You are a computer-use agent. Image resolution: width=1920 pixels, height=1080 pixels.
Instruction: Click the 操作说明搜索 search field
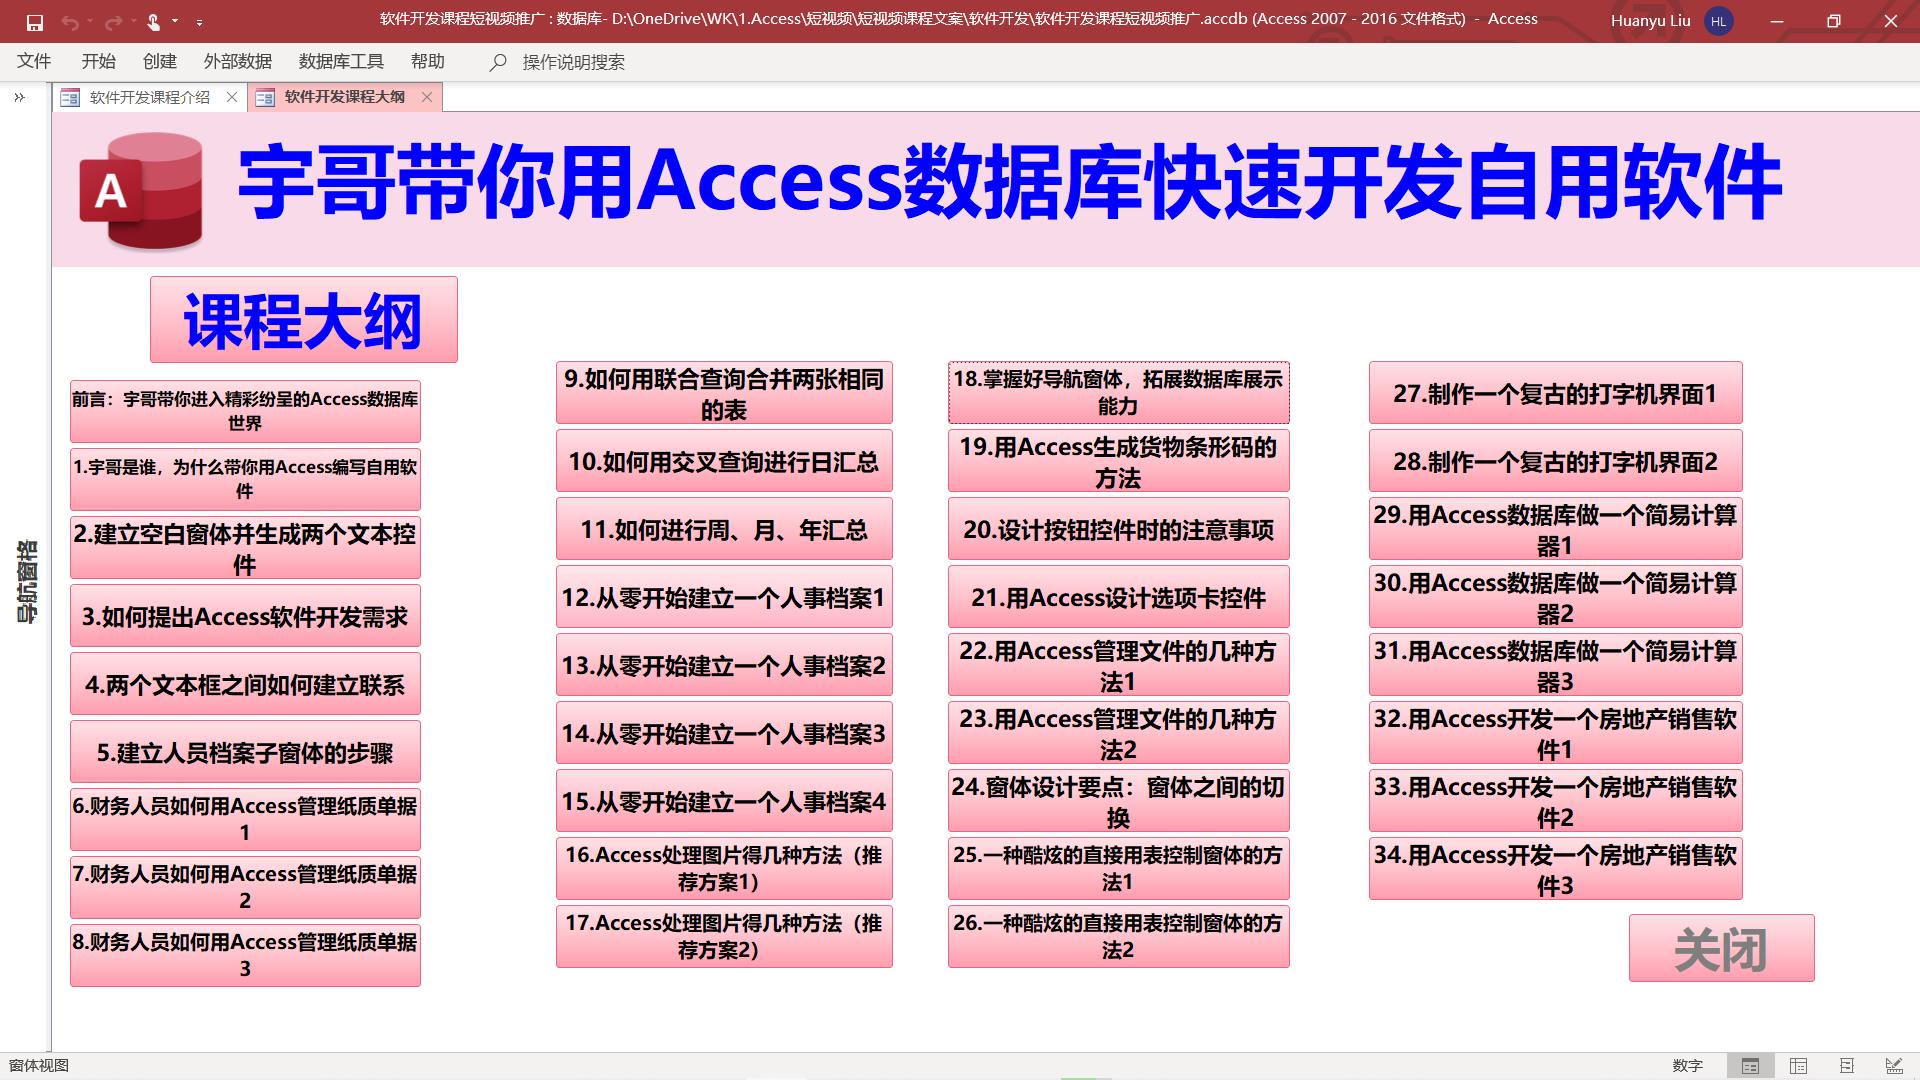[573, 62]
